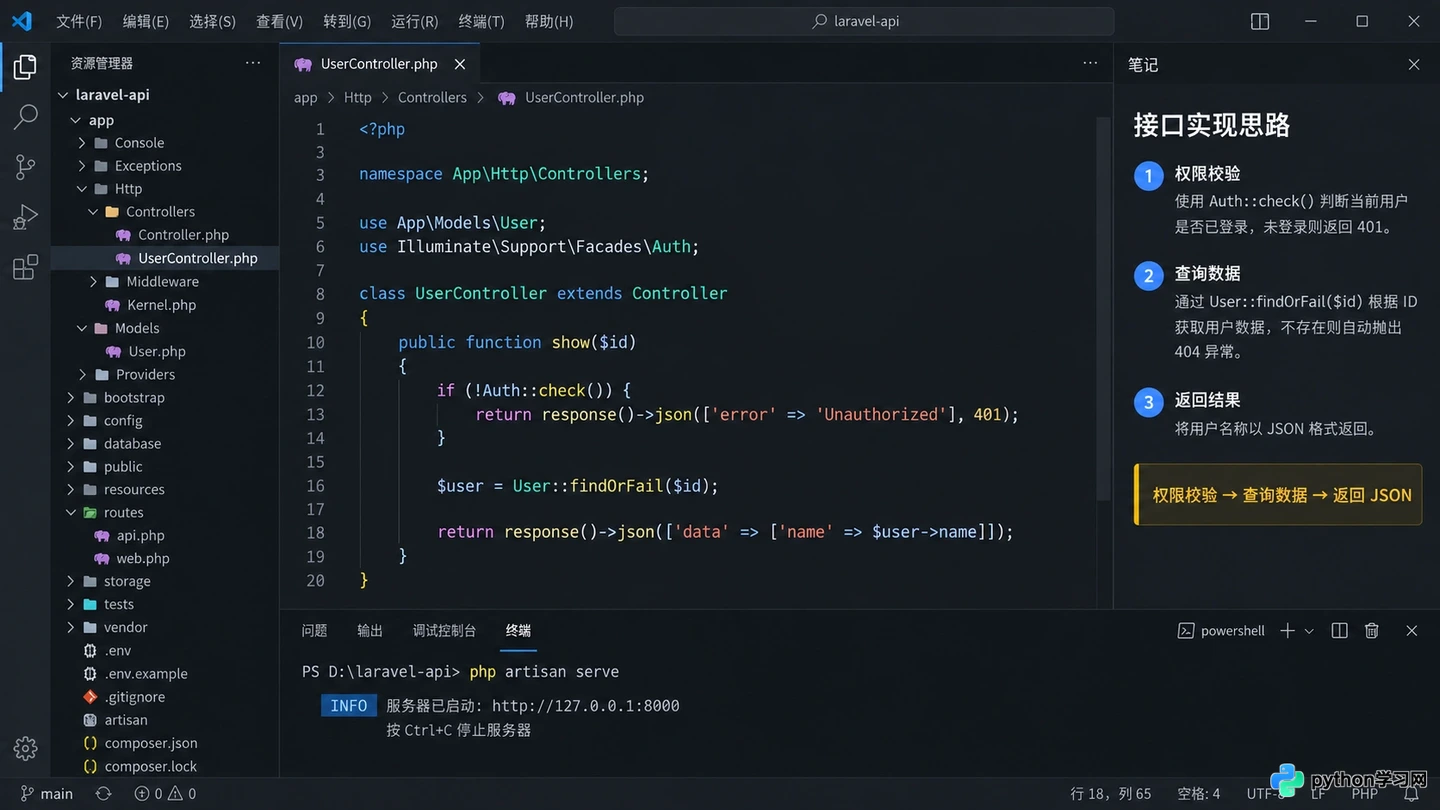1440x810 pixels.
Task: Open the 选择(S) menu
Action: tap(212, 21)
